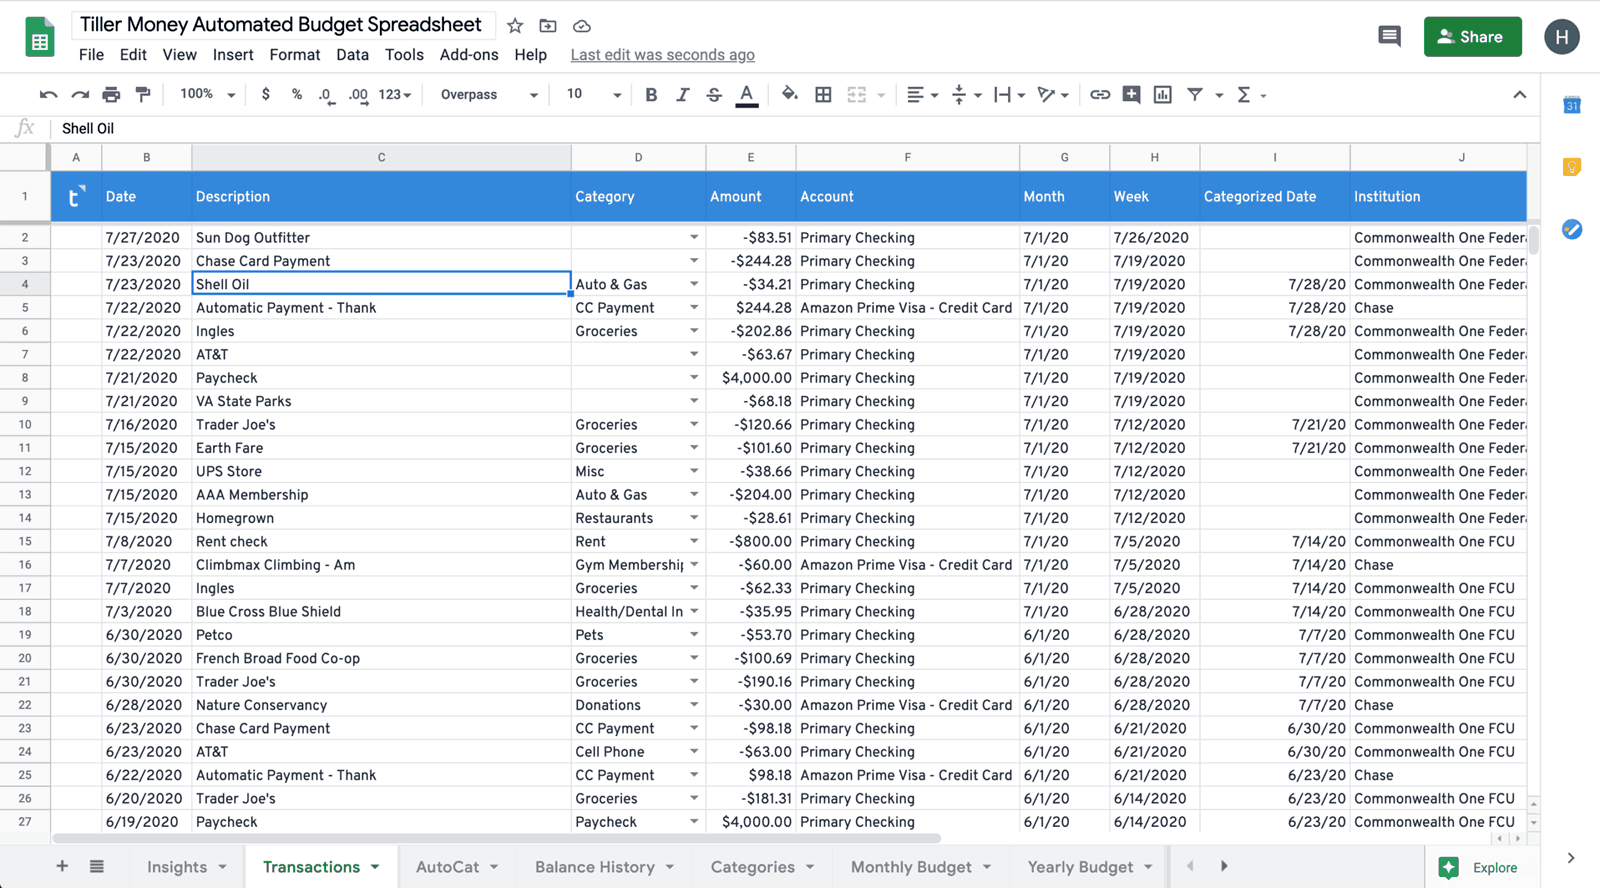Open the last edit history link
This screenshot has width=1600, height=888.
coord(662,55)
